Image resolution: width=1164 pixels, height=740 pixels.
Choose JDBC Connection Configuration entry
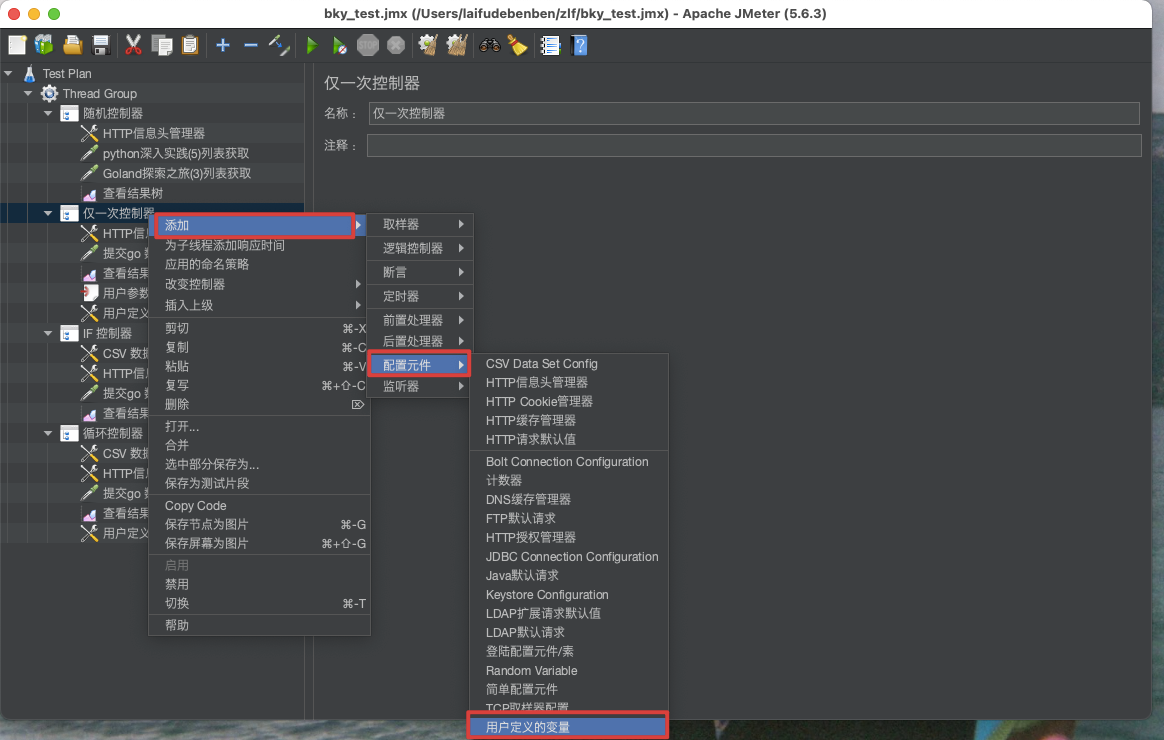(x=572, y=557)
